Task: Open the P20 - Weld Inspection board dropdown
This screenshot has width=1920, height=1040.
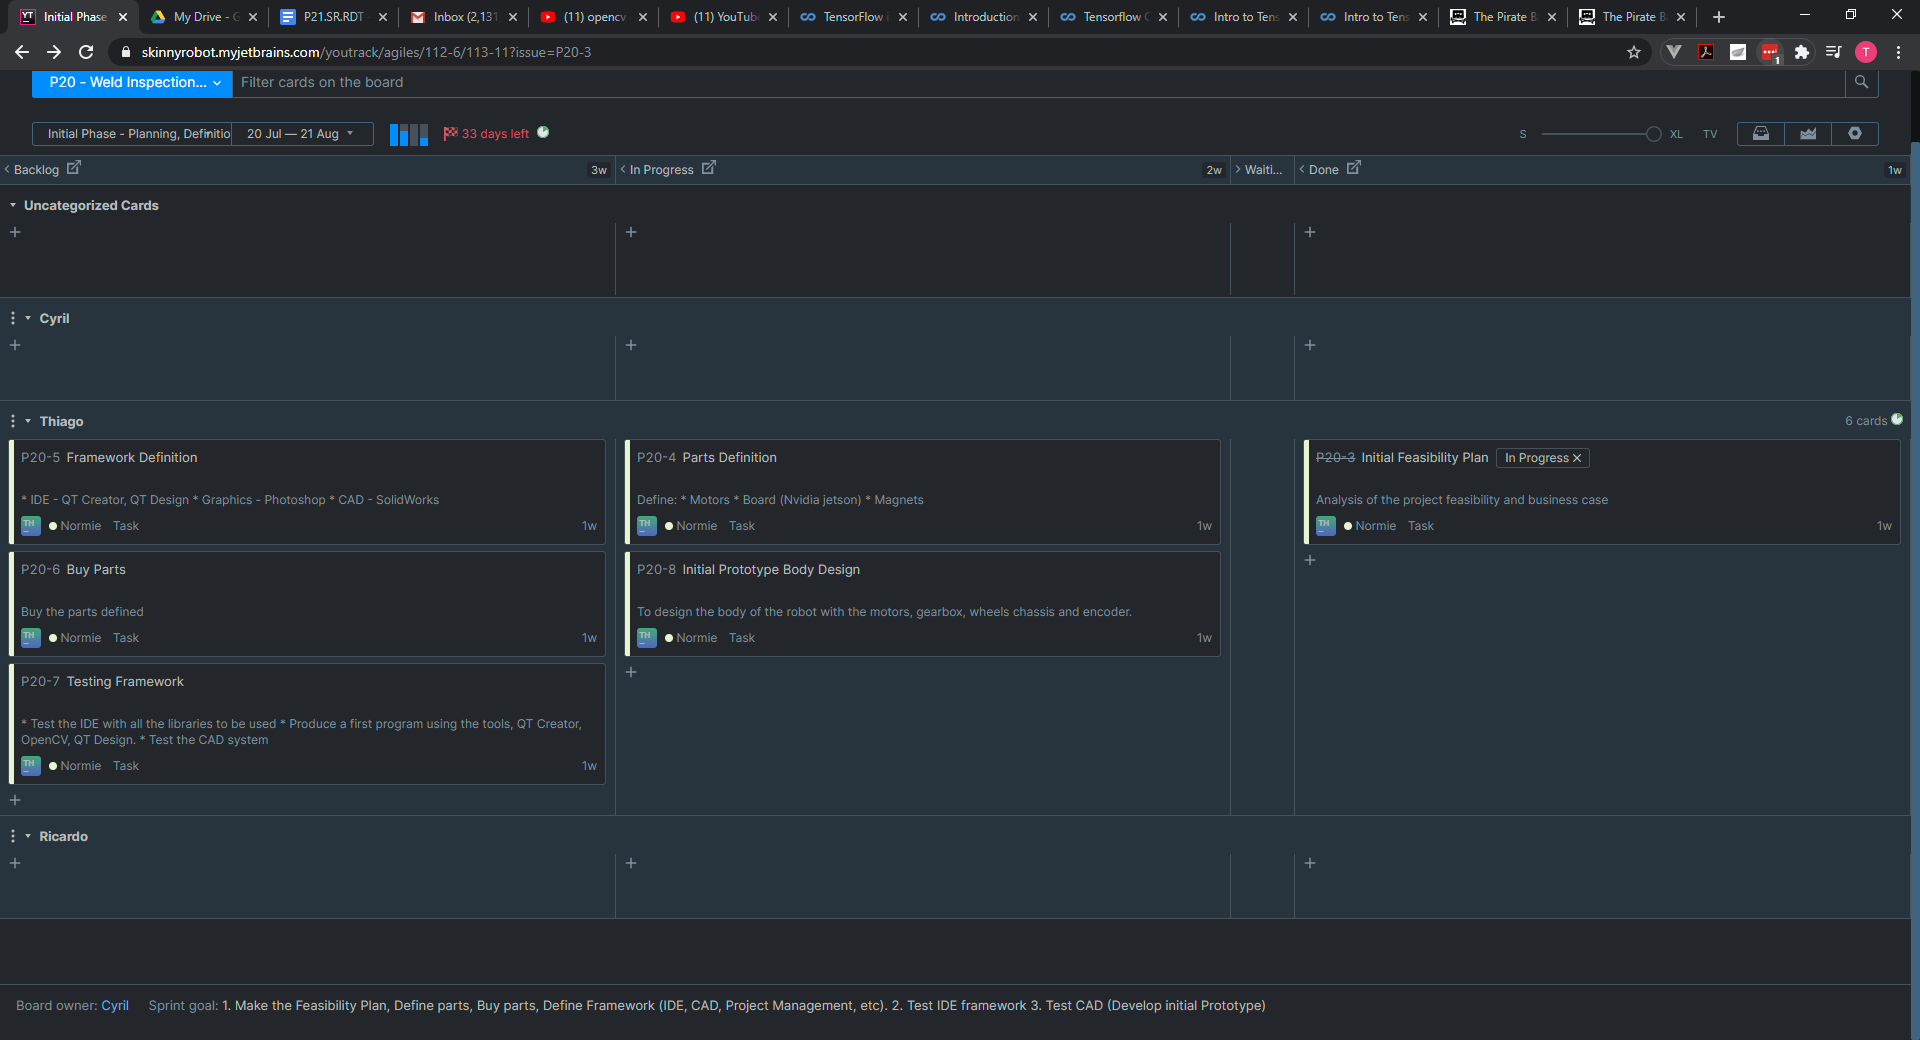Action: (x=132, y=83)
